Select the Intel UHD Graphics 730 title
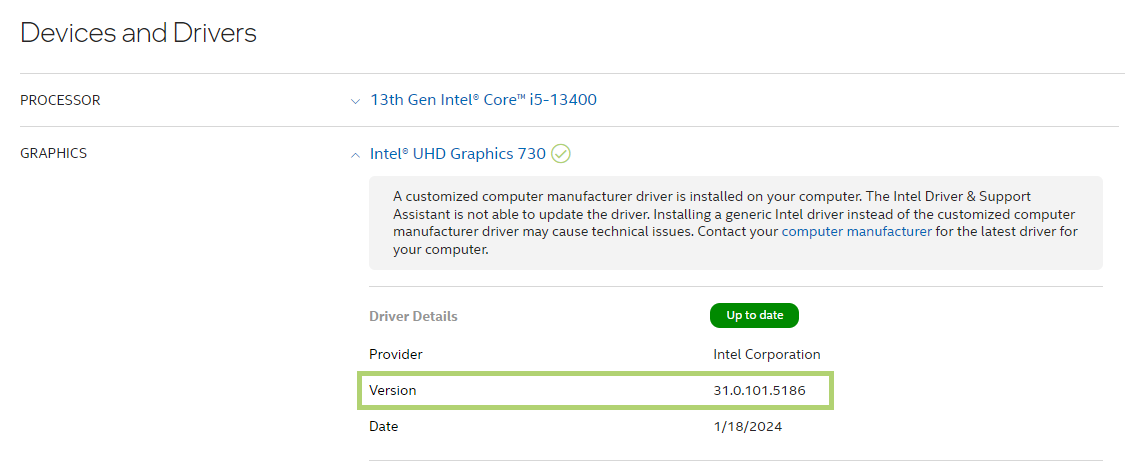 tap(458, 154)
